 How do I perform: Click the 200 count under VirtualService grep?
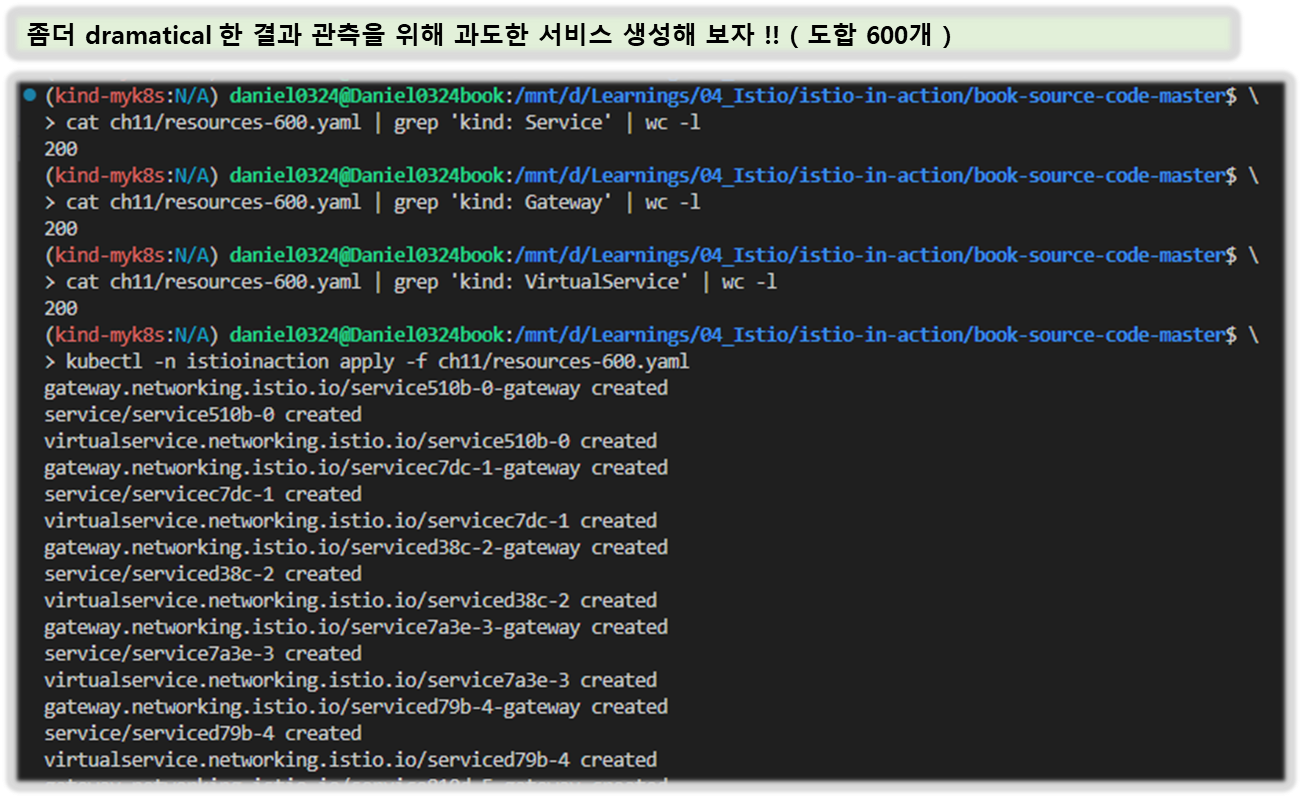point(61,309)
